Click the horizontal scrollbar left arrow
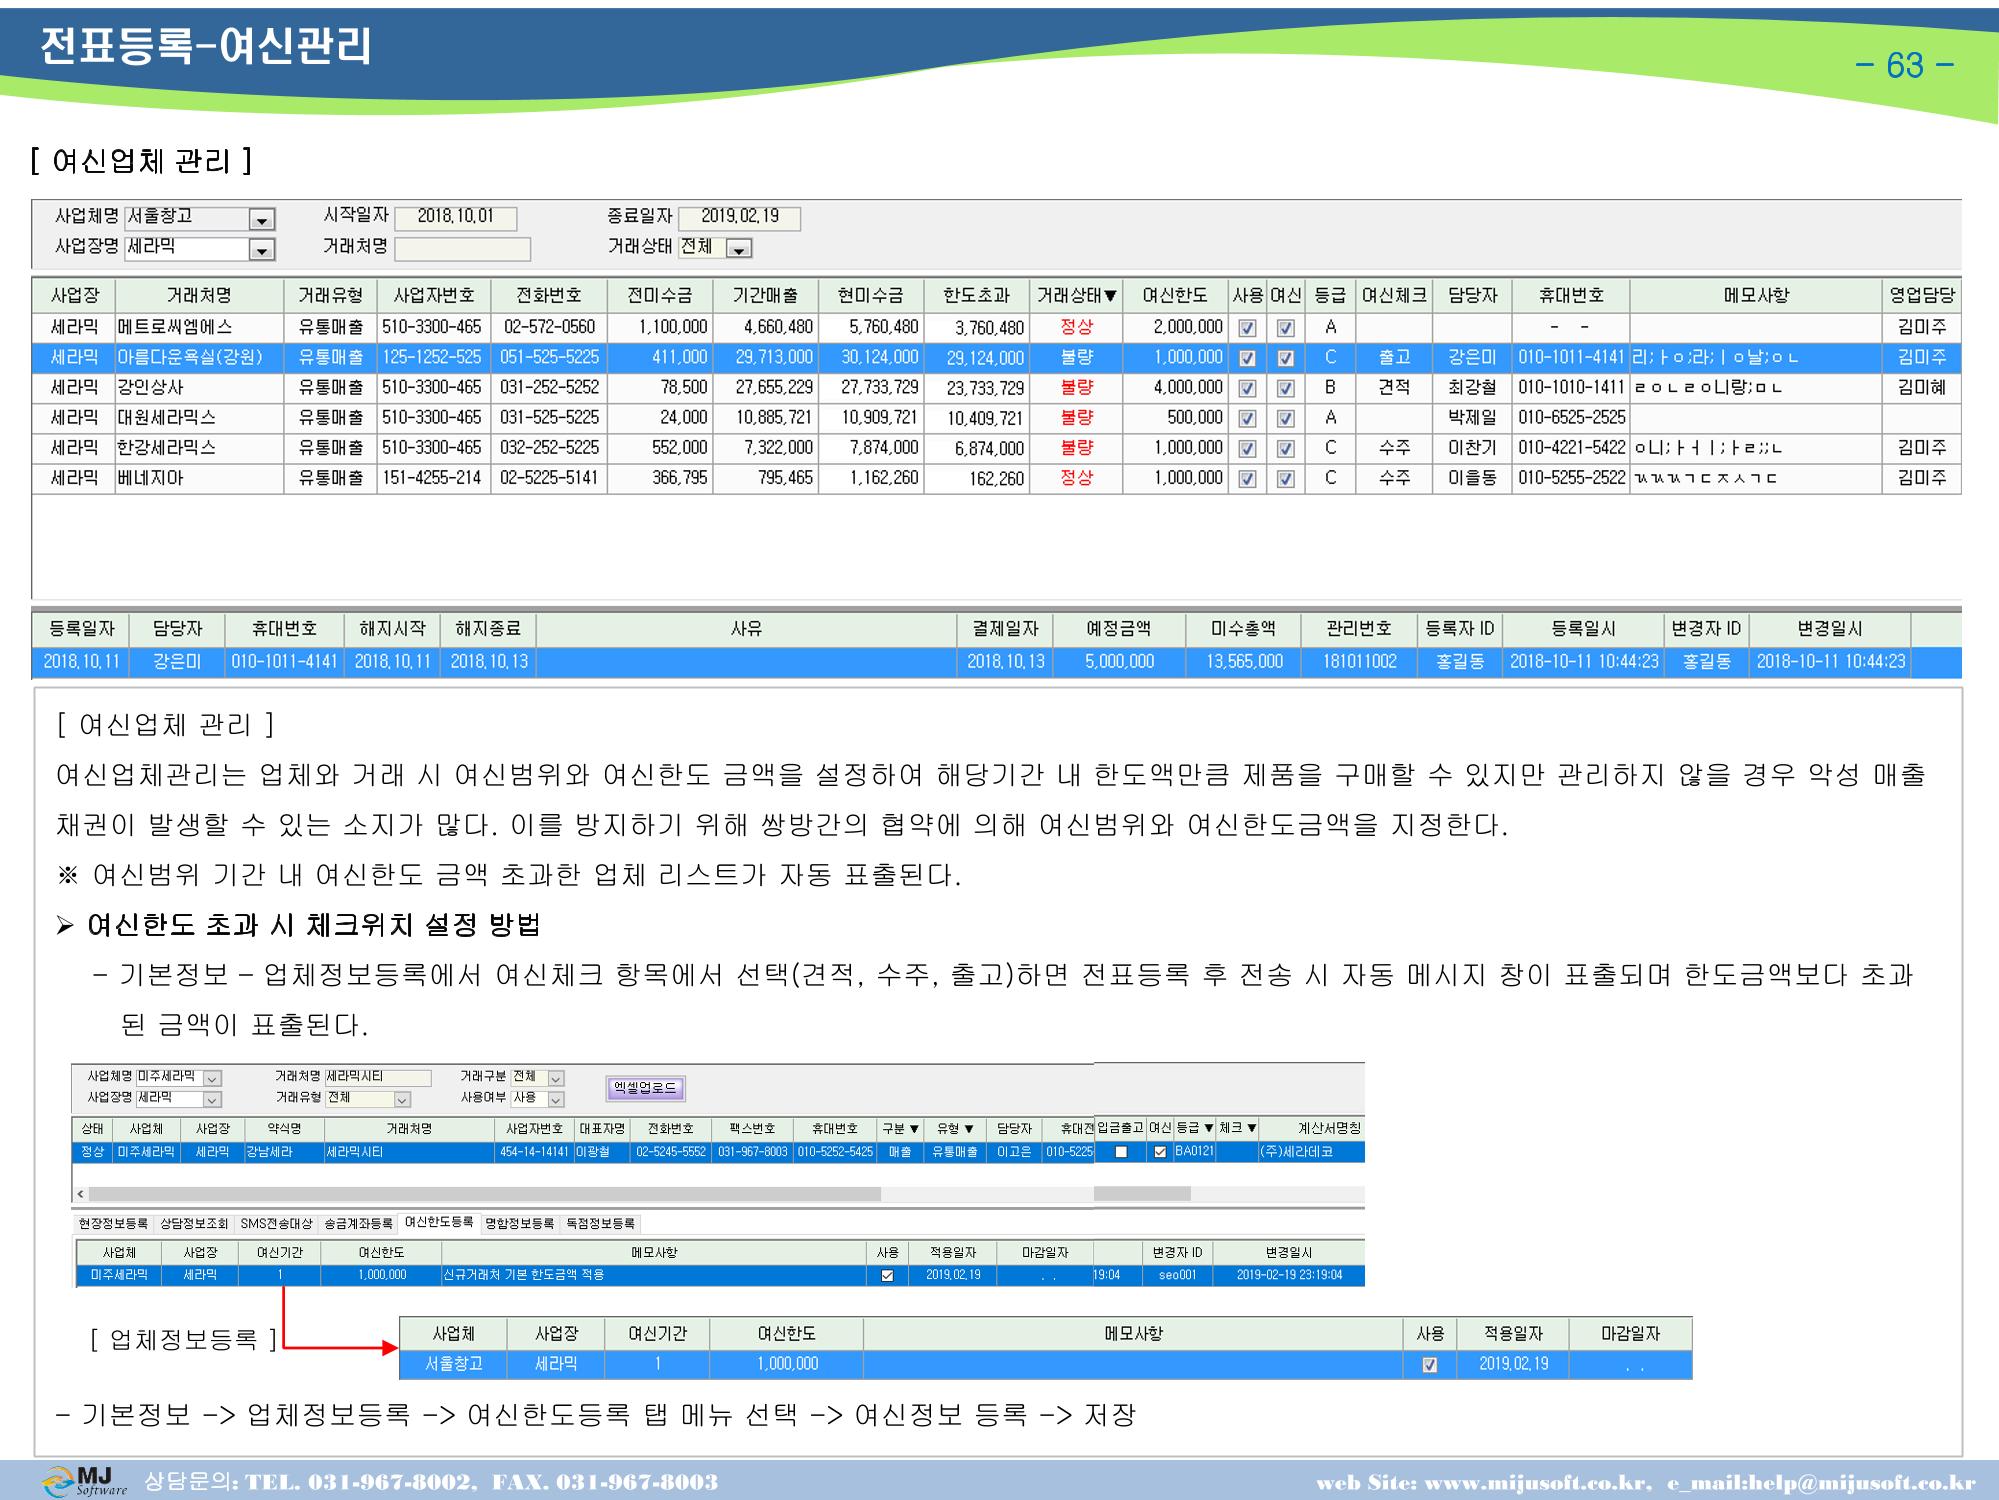 click(x=82, y=1194)
